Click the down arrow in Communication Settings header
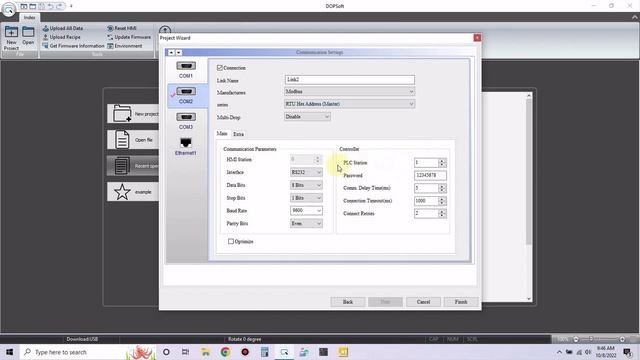 click(178, 52)
